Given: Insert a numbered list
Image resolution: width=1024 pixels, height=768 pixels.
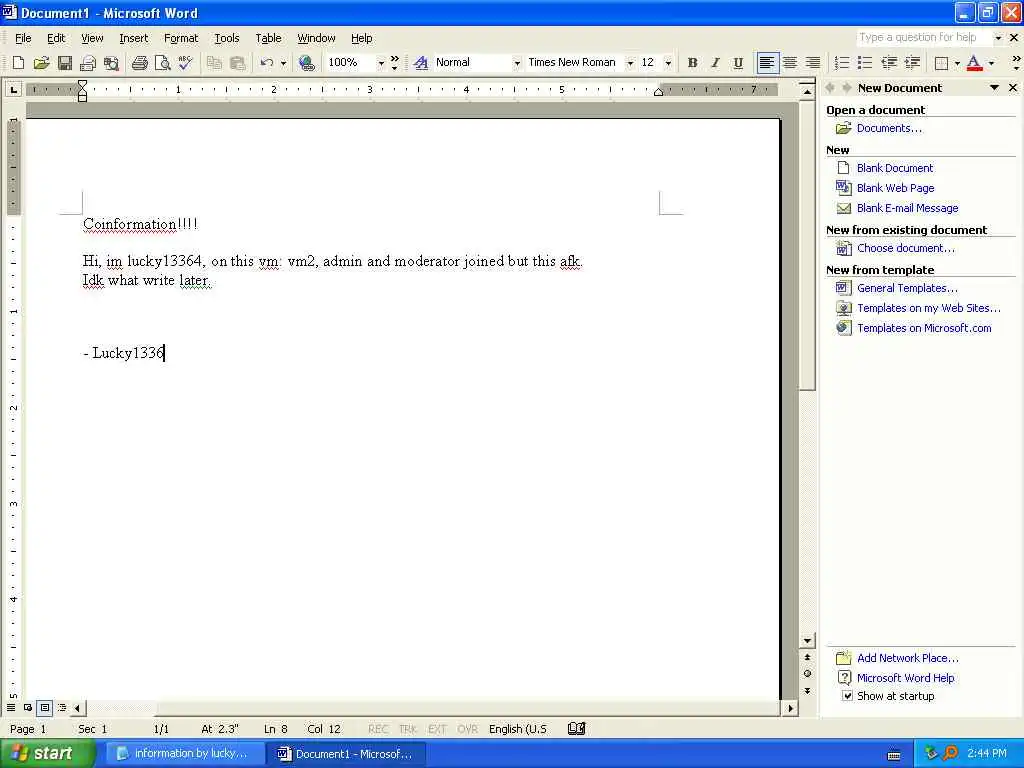Looking at the screenshot, I should coord(842,63).
